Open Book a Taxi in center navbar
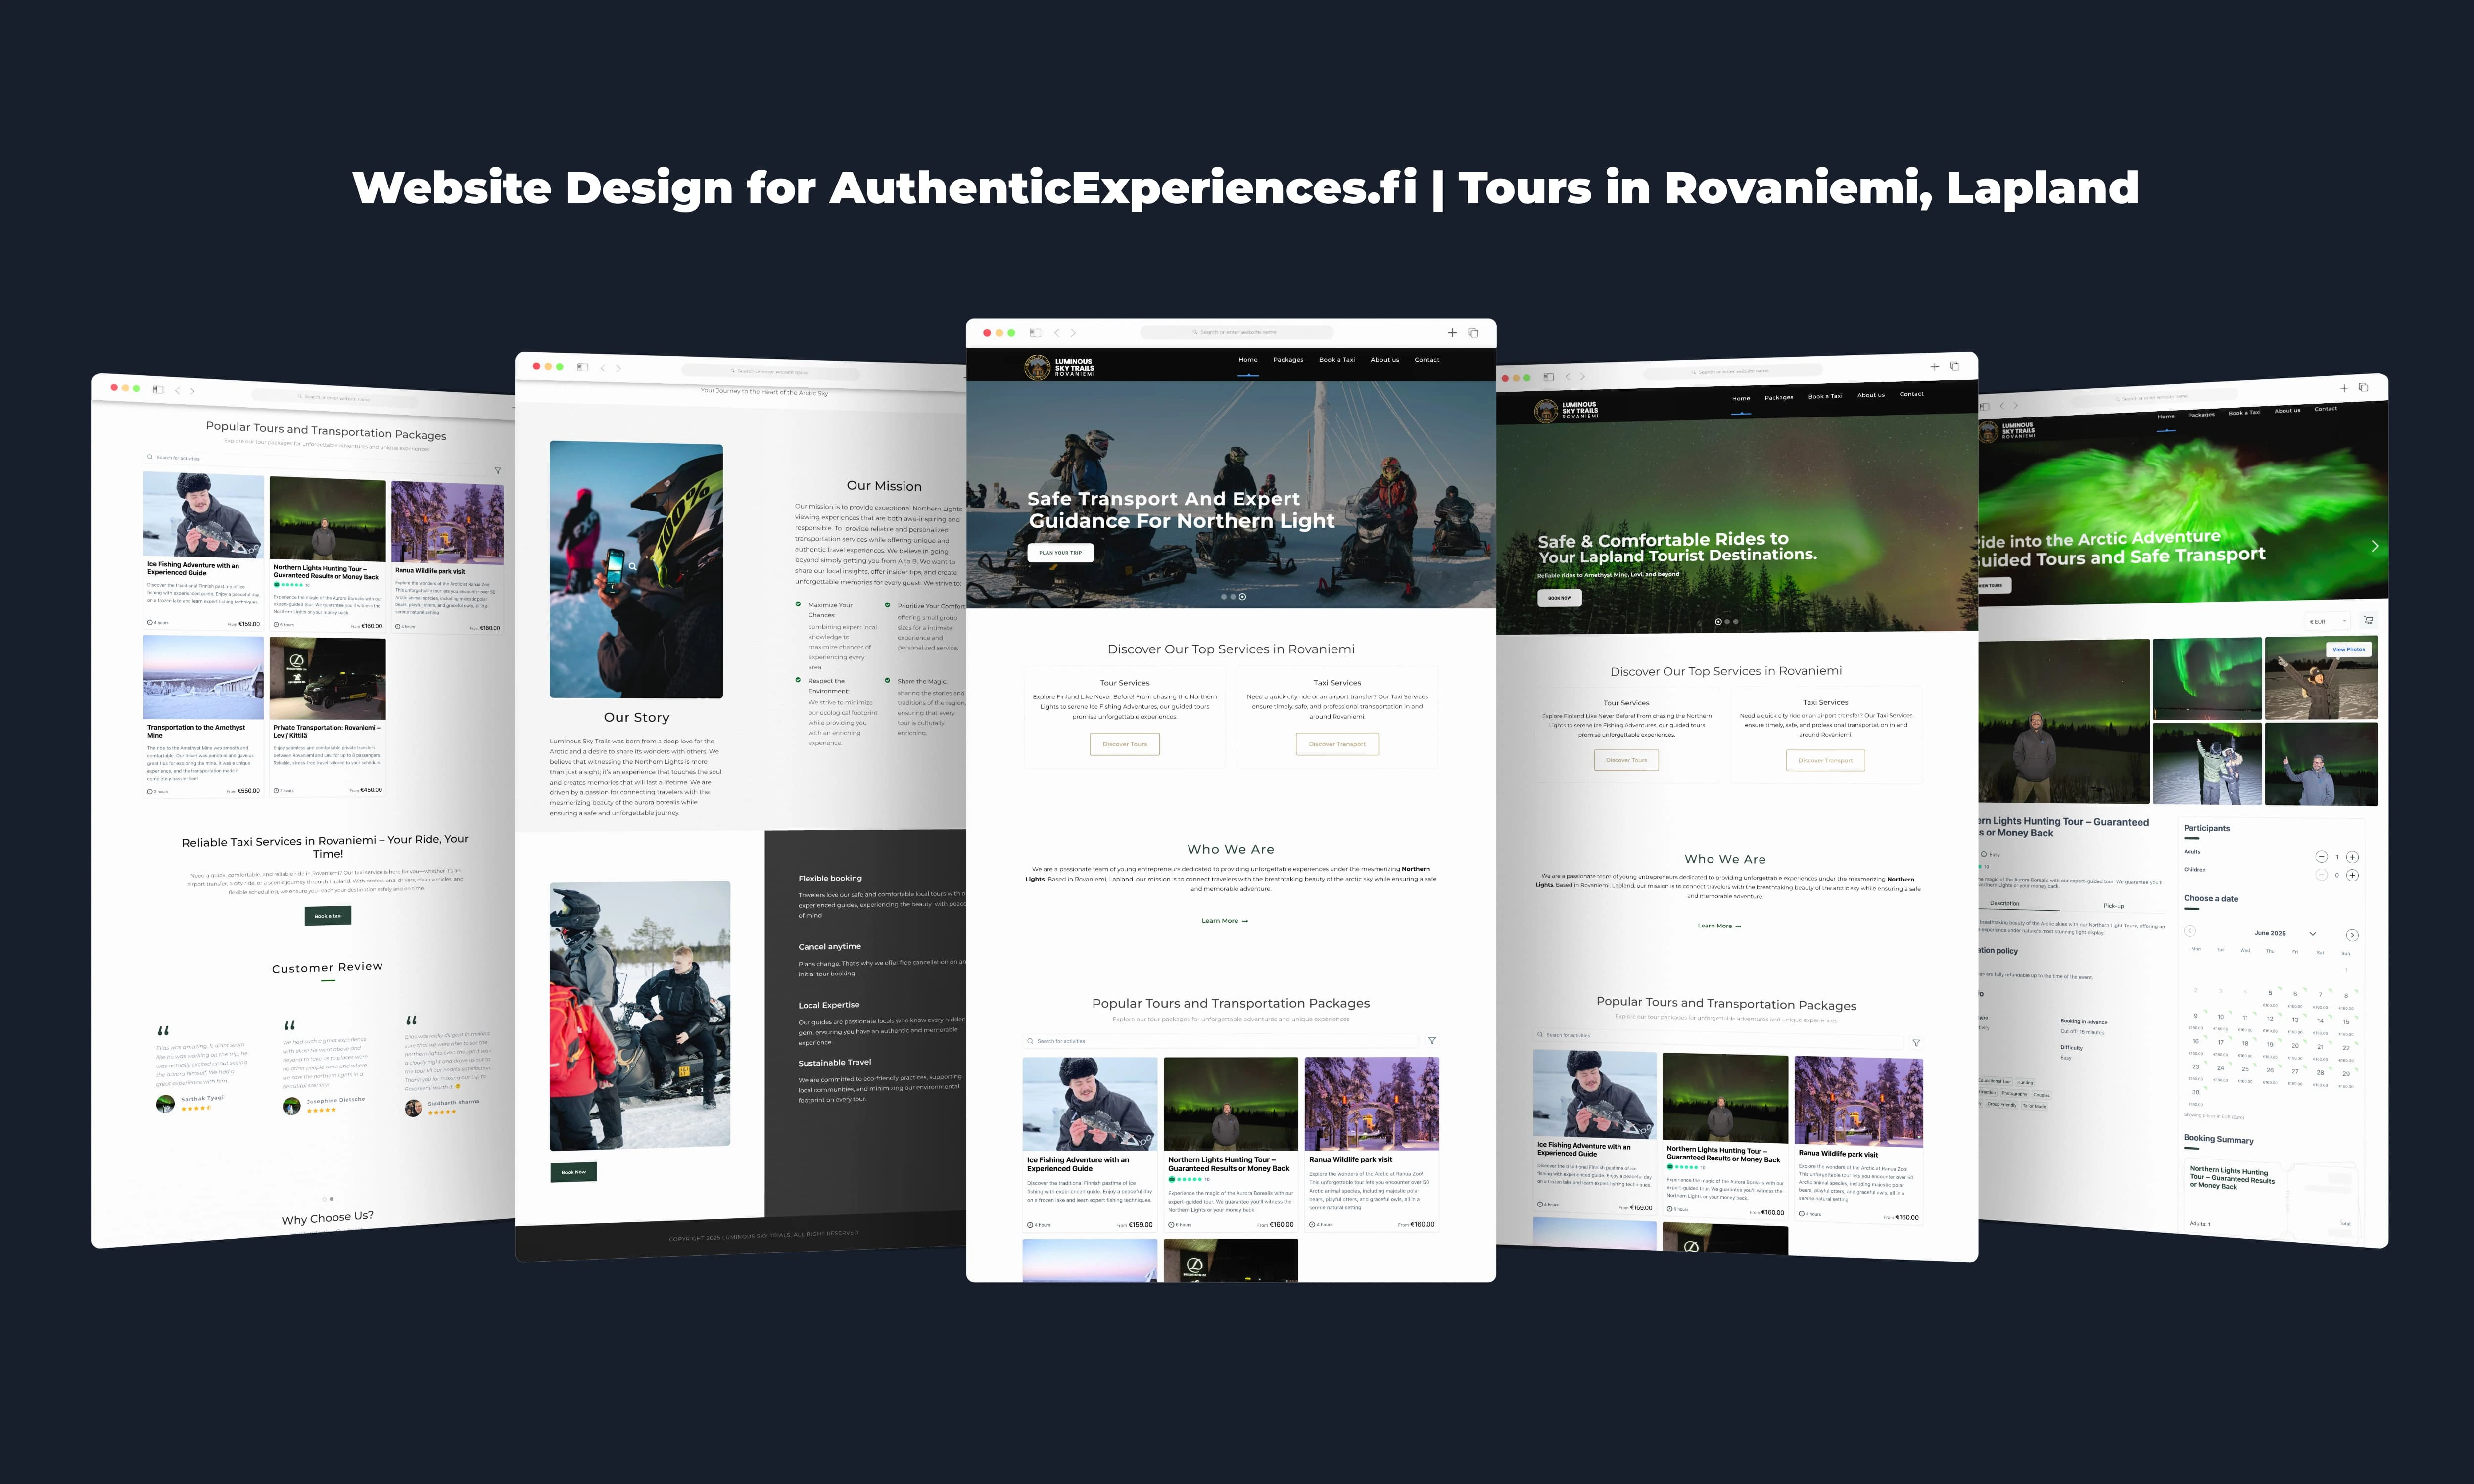 1336,359
